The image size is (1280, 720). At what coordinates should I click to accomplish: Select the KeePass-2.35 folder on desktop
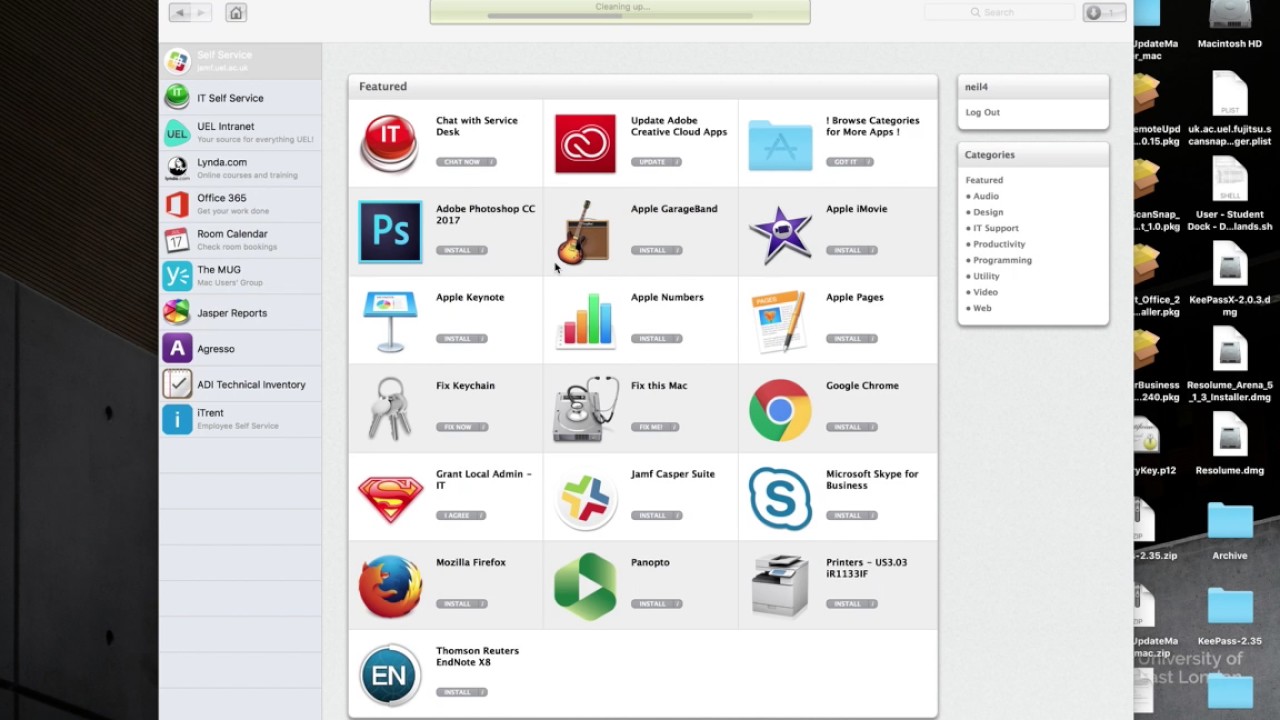[1230, 617]
